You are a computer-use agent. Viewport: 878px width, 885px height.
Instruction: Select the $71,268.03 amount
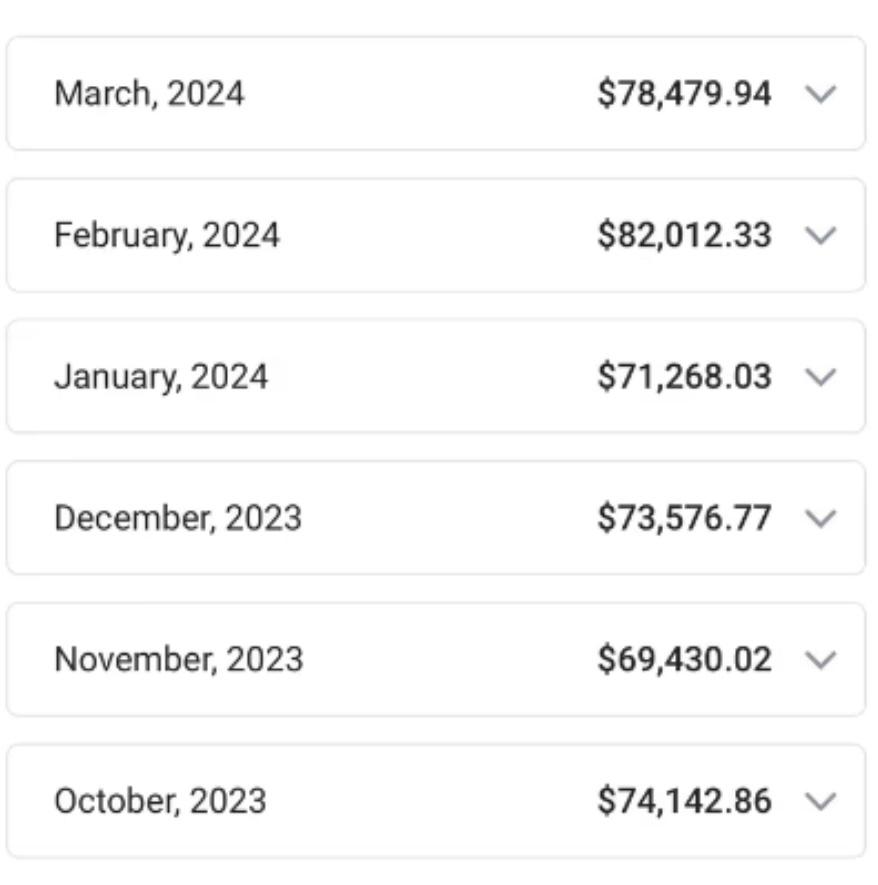pyautogui.click(x=685, y=377)
